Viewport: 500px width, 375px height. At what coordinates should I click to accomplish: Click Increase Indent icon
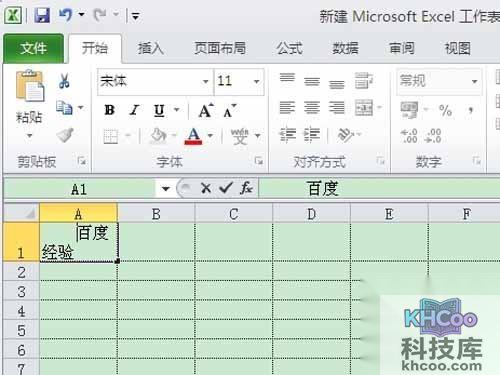pos(312,135)
